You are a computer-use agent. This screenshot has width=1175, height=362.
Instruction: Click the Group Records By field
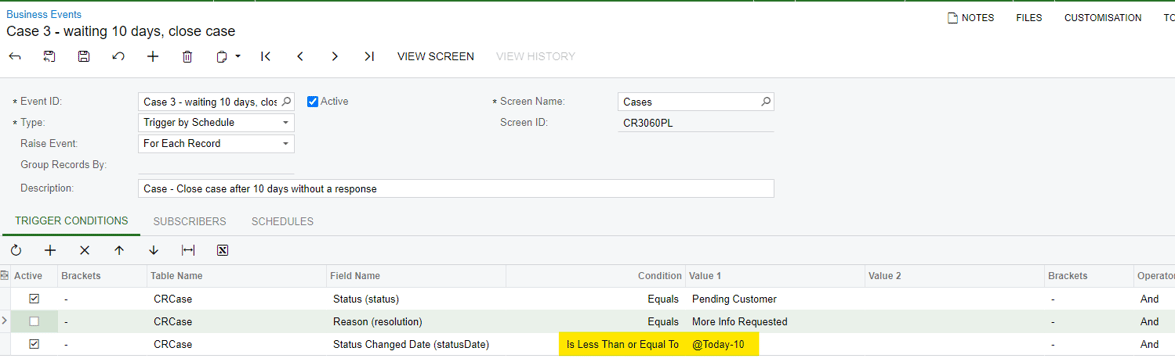coord(217,165)
